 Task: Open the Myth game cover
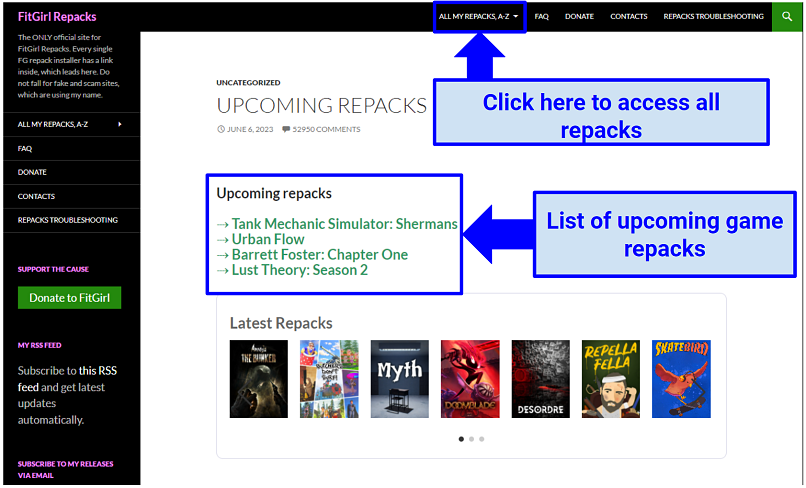coord(399,379)
